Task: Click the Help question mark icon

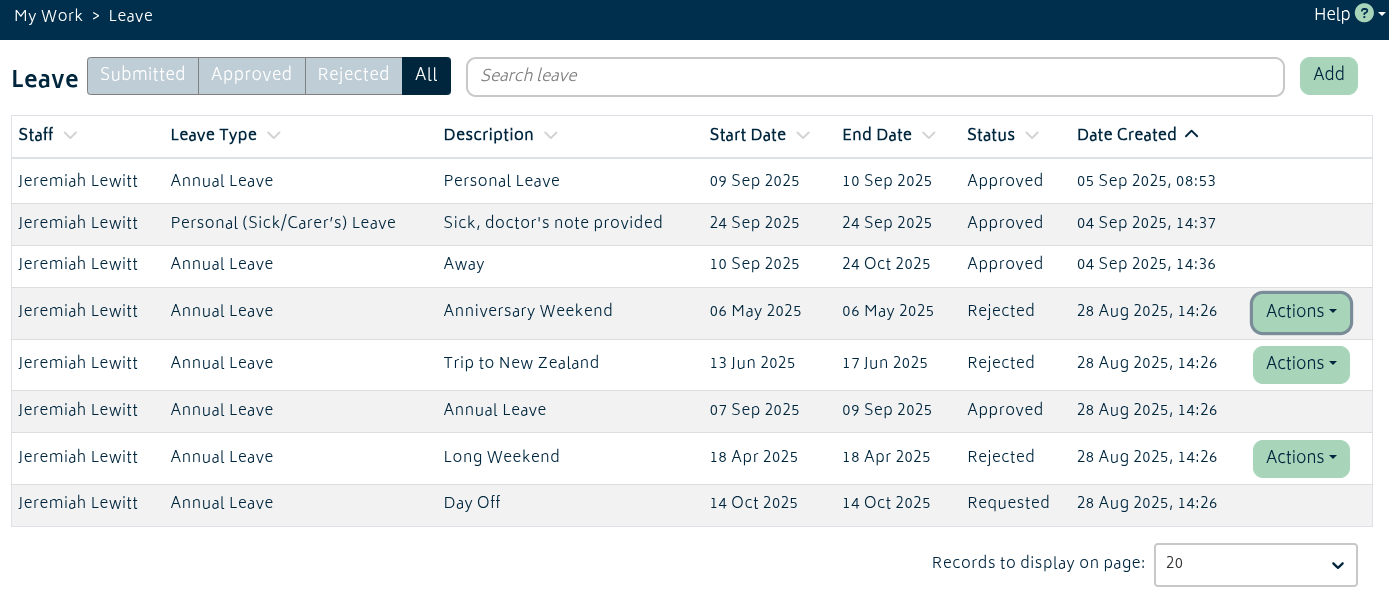Action: pos(1364,14)
